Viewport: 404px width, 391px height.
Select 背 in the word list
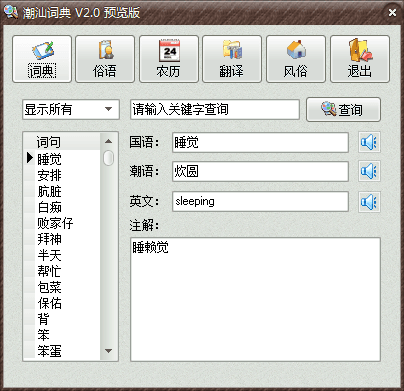click(x=67, y=319)
